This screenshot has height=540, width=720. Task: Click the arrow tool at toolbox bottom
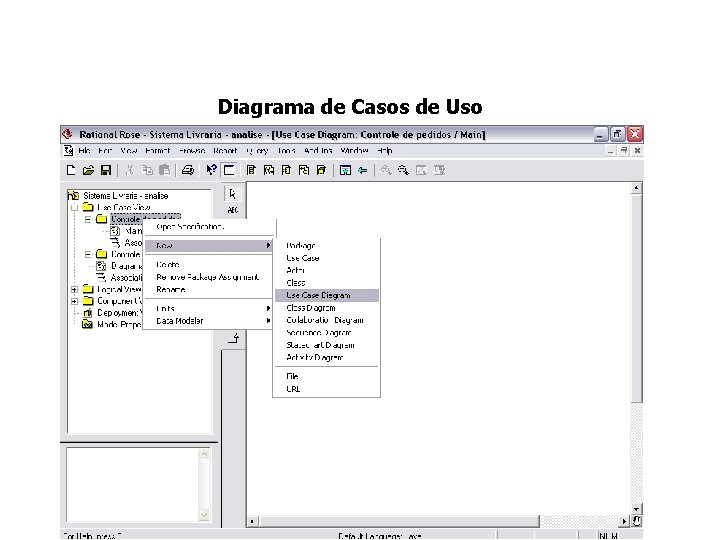(234, 339)
